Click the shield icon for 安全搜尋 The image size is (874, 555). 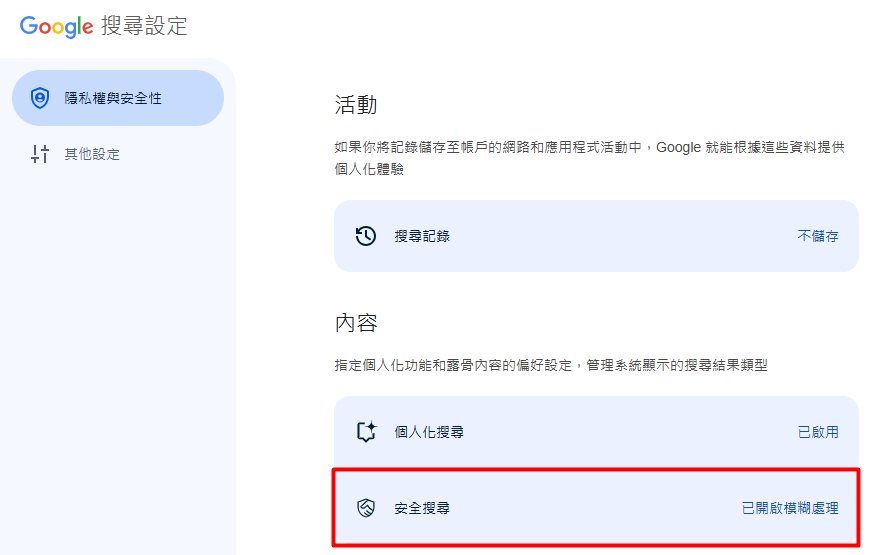(x=366, y=508)
